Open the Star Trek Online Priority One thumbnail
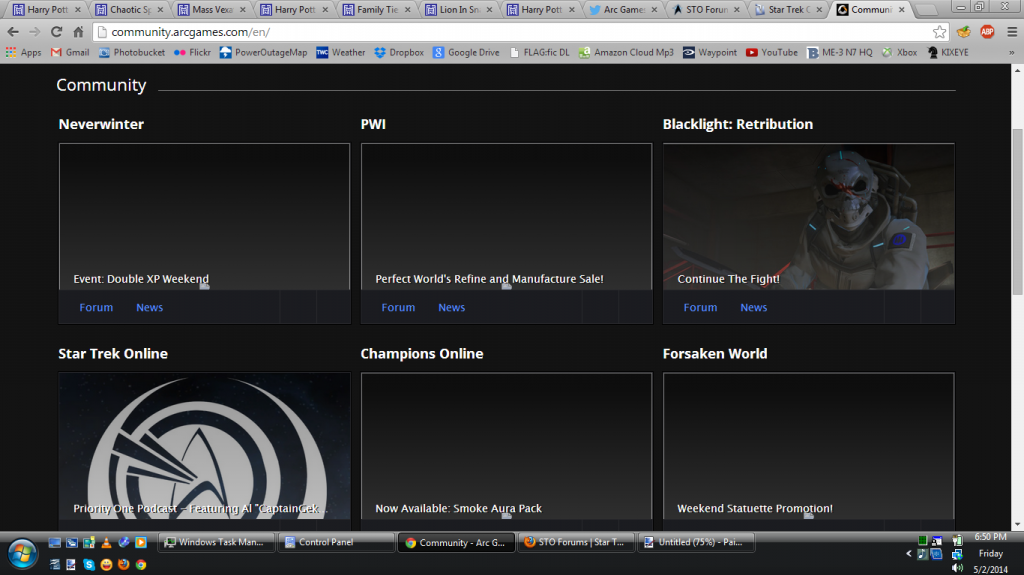The image size is (1024, 575). (x=204, y=446)
